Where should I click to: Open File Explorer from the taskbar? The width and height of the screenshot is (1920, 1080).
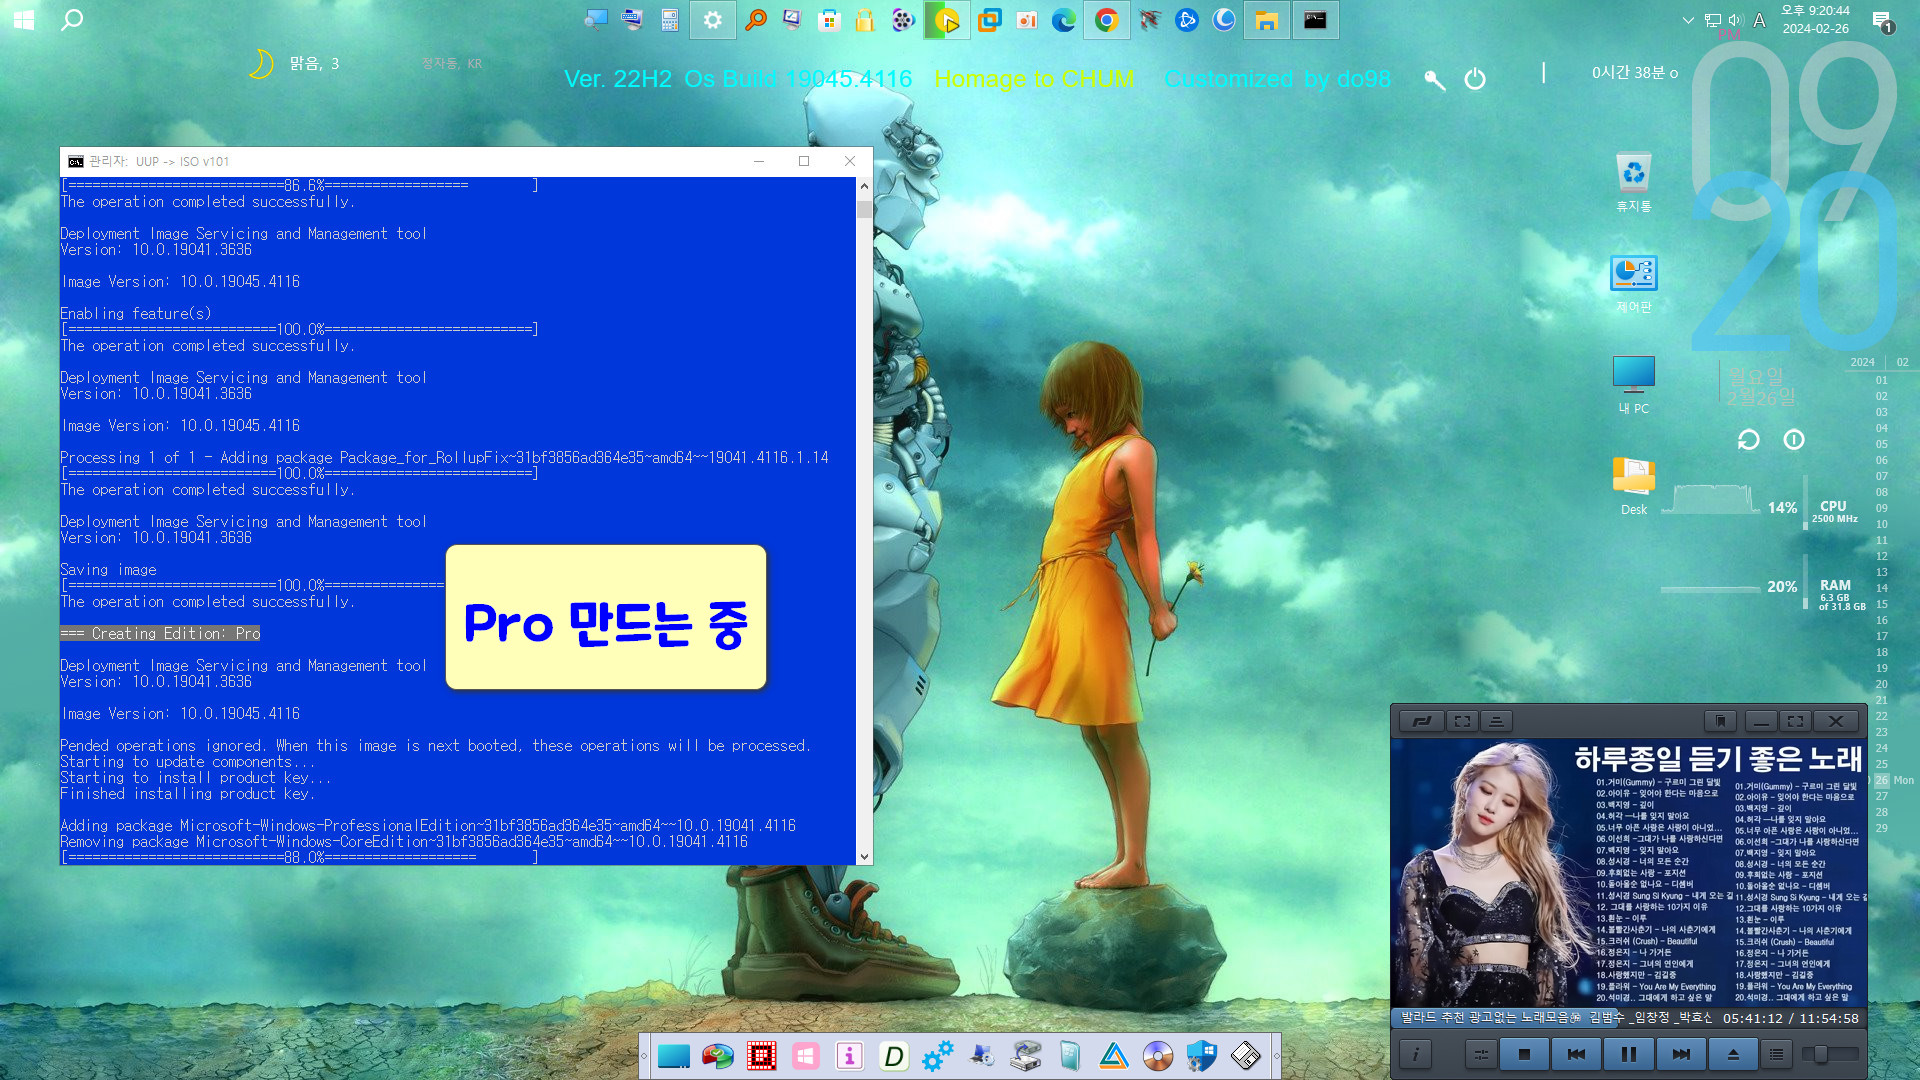coord(1267,20)
